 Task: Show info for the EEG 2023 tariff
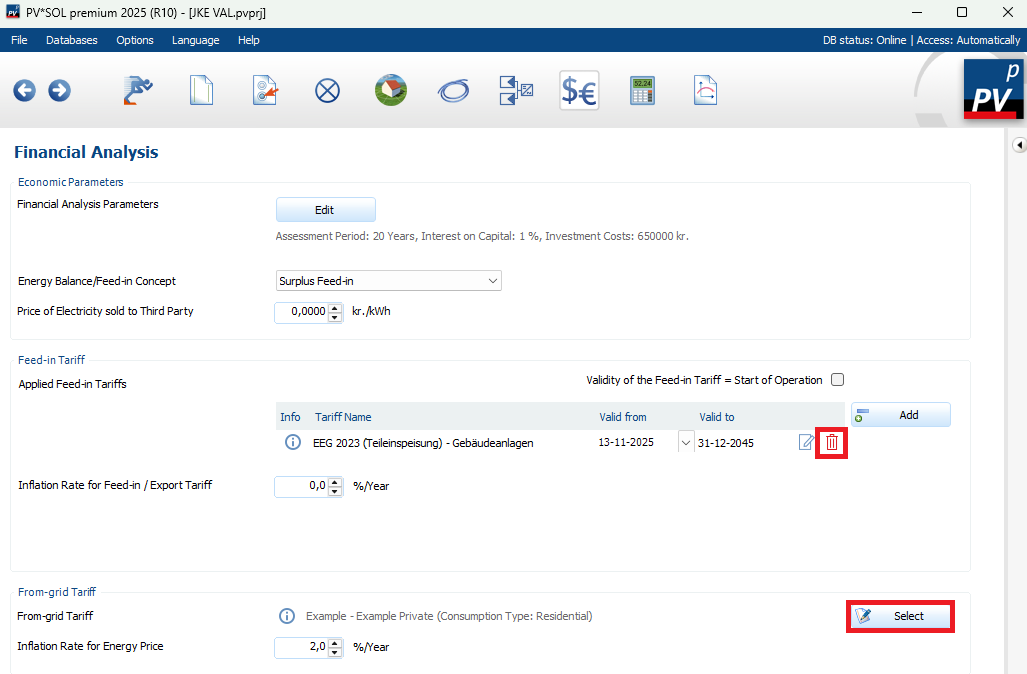(x=292, y=443)
